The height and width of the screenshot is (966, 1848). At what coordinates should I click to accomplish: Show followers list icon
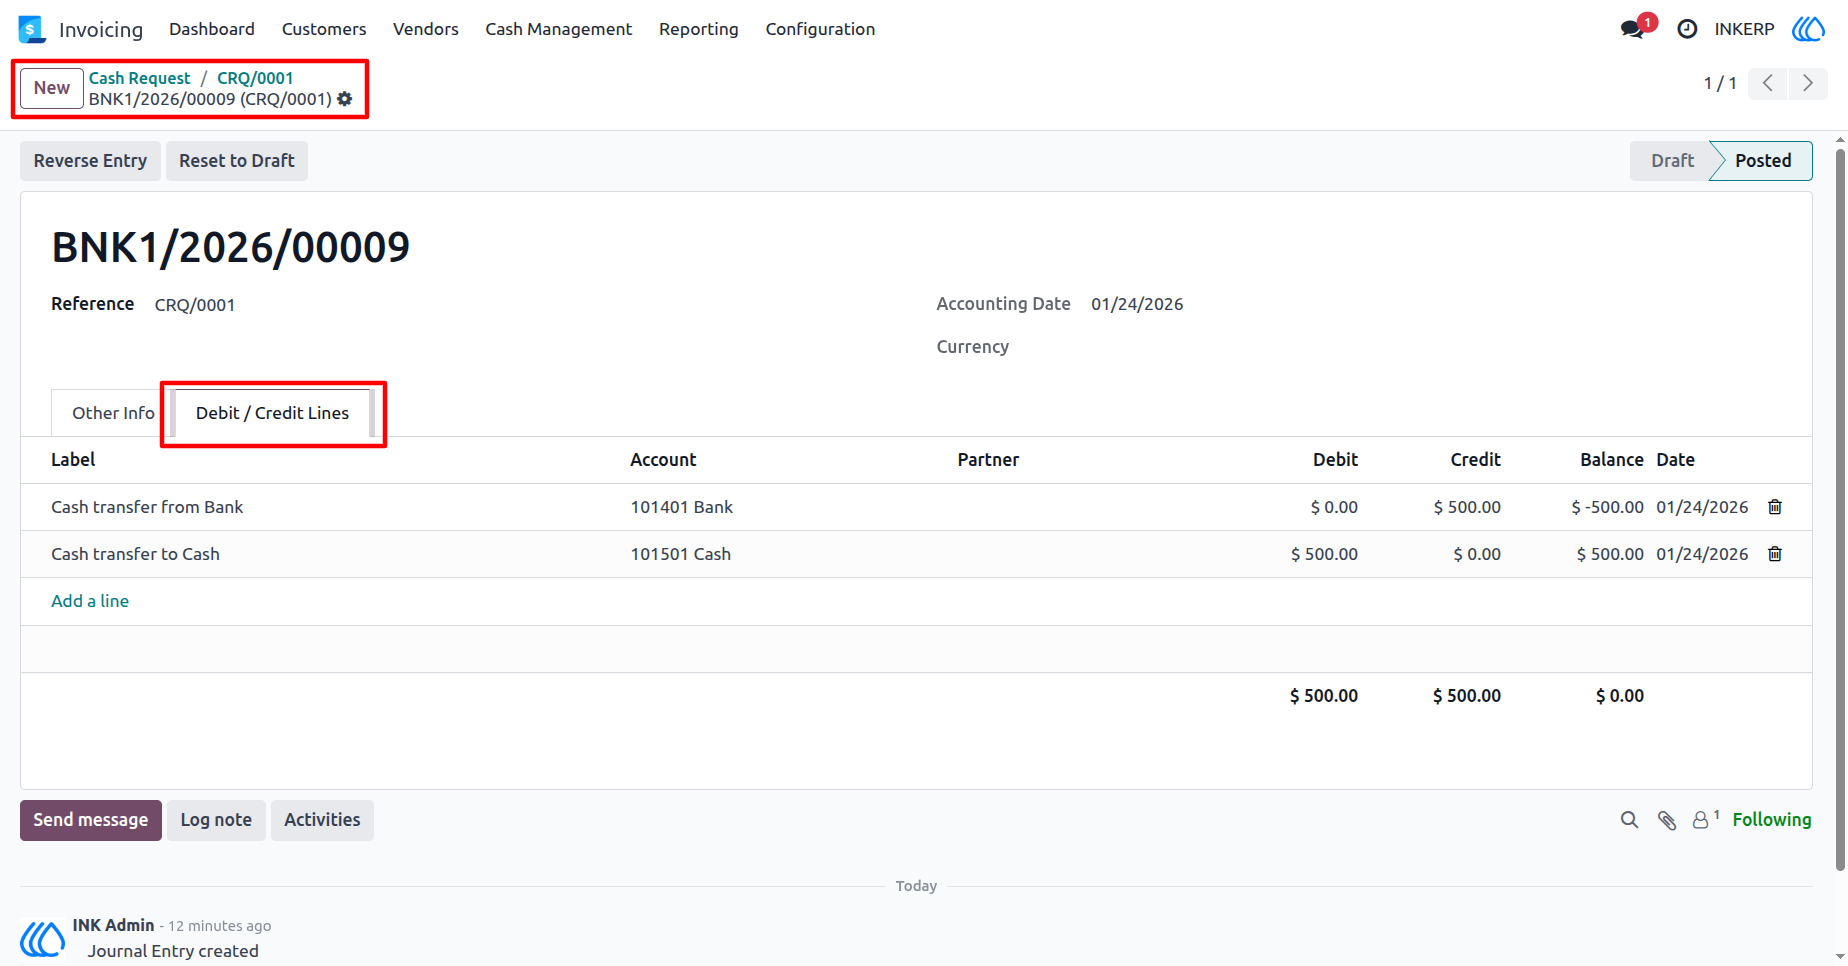[1705, 819]
